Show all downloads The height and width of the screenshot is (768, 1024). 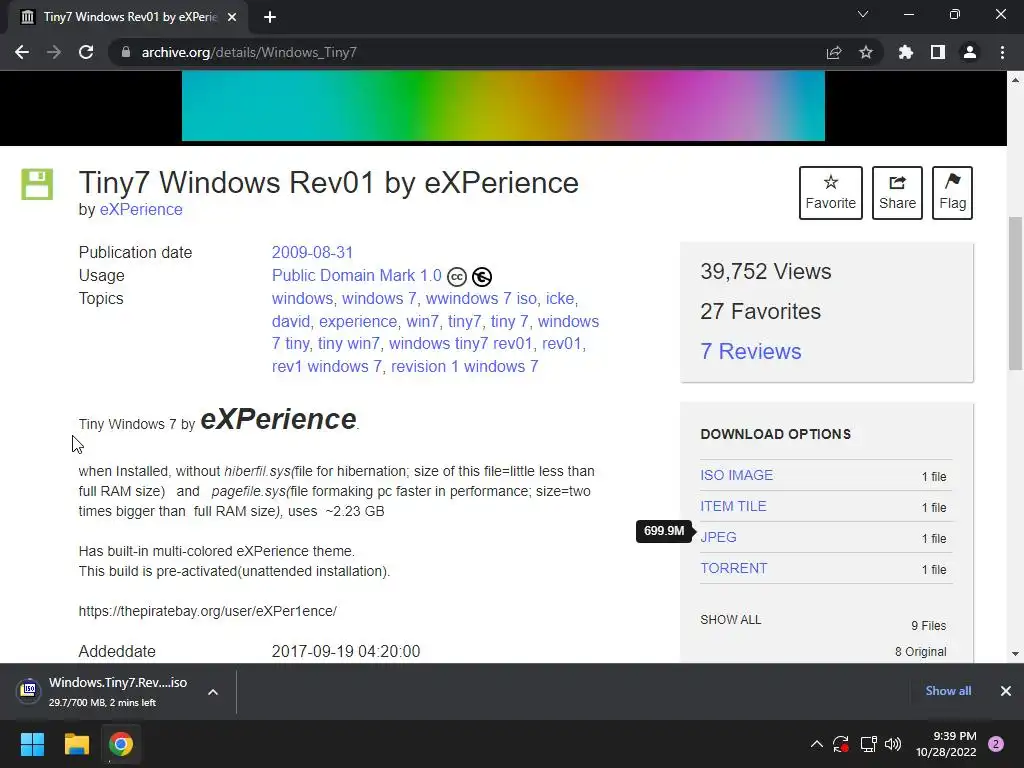click(x=948, y=691)
